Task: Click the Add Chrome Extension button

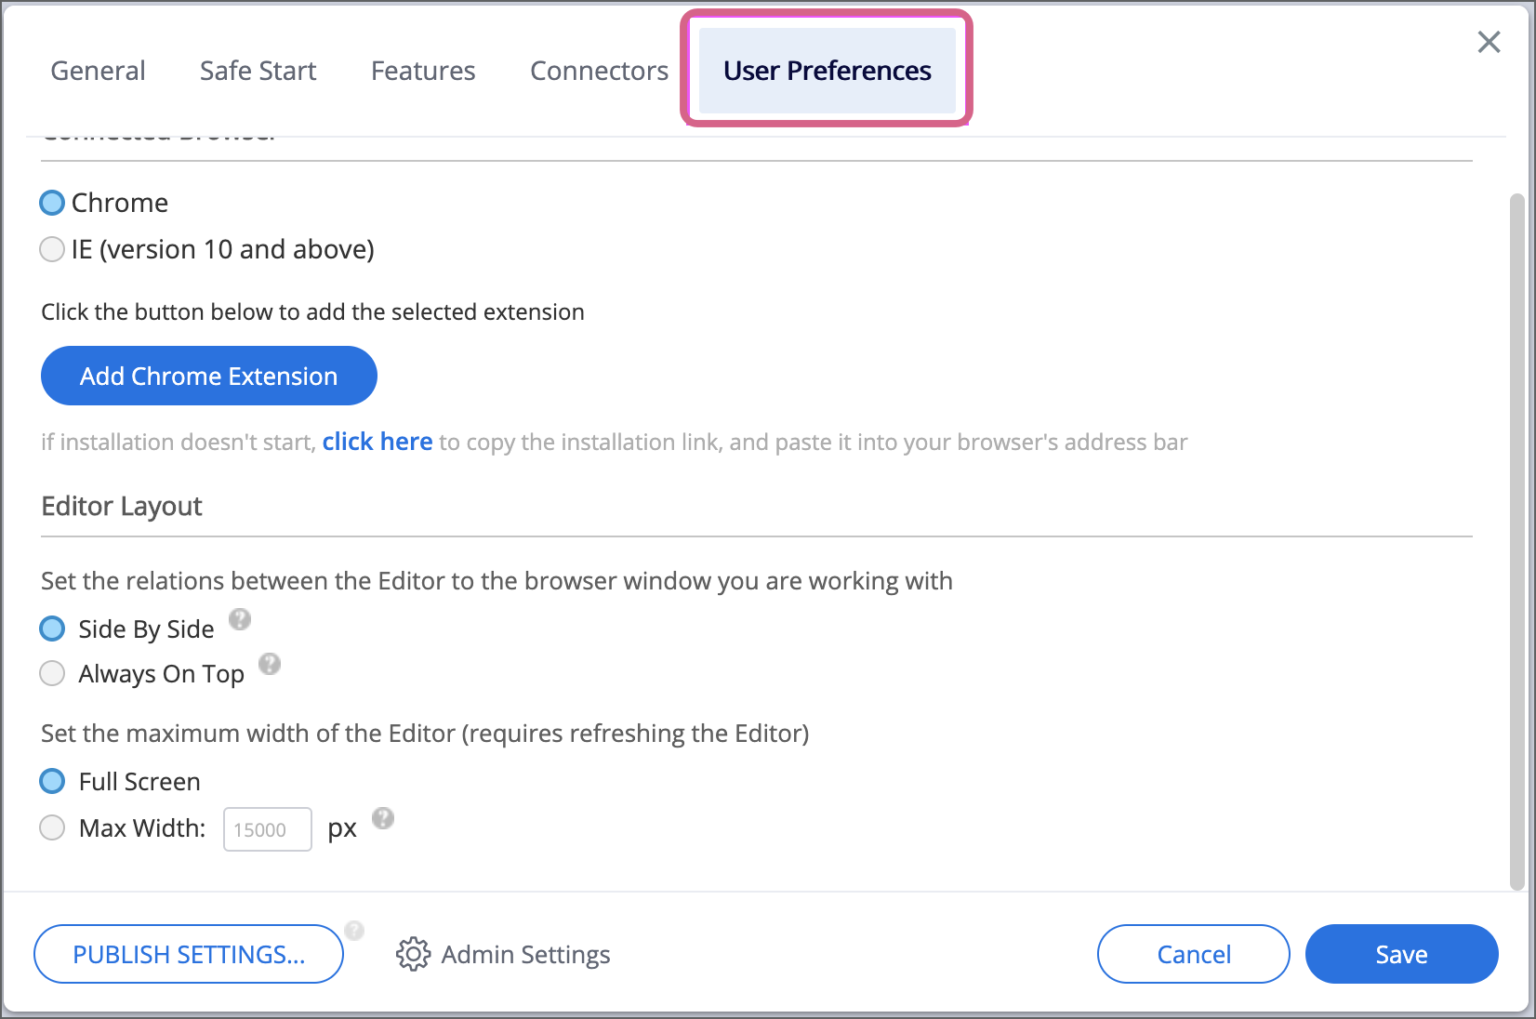Action: tap(208, 375)
